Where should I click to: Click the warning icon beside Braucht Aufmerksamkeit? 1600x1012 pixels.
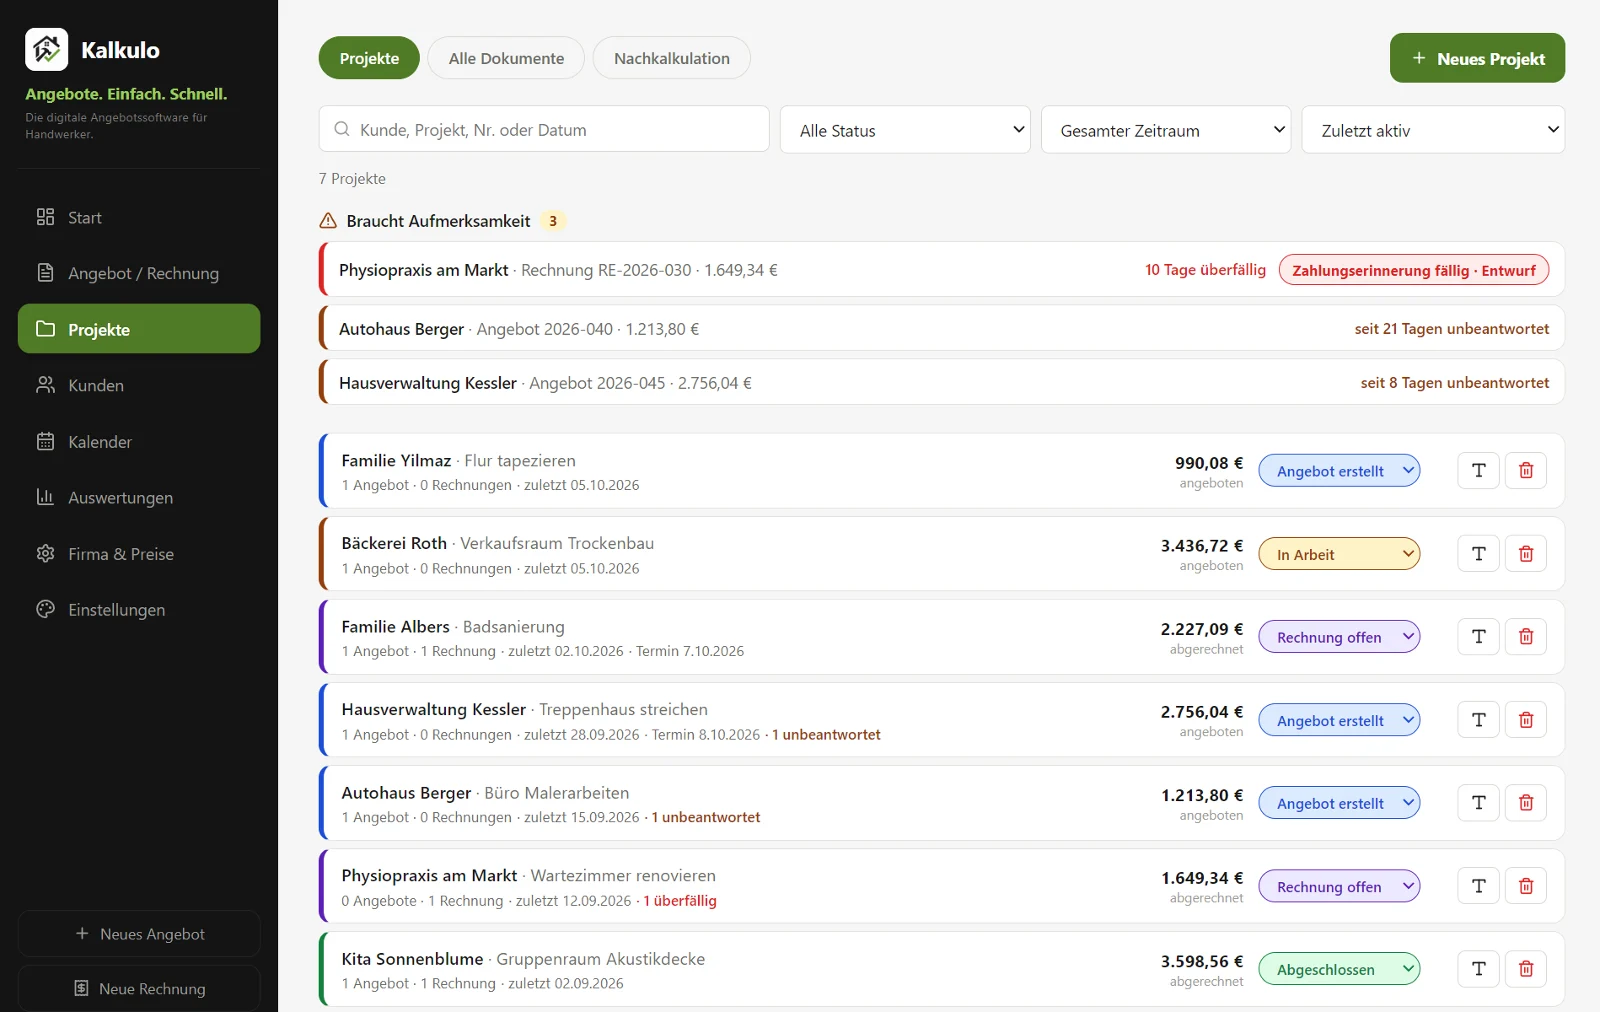pos(328,221)
